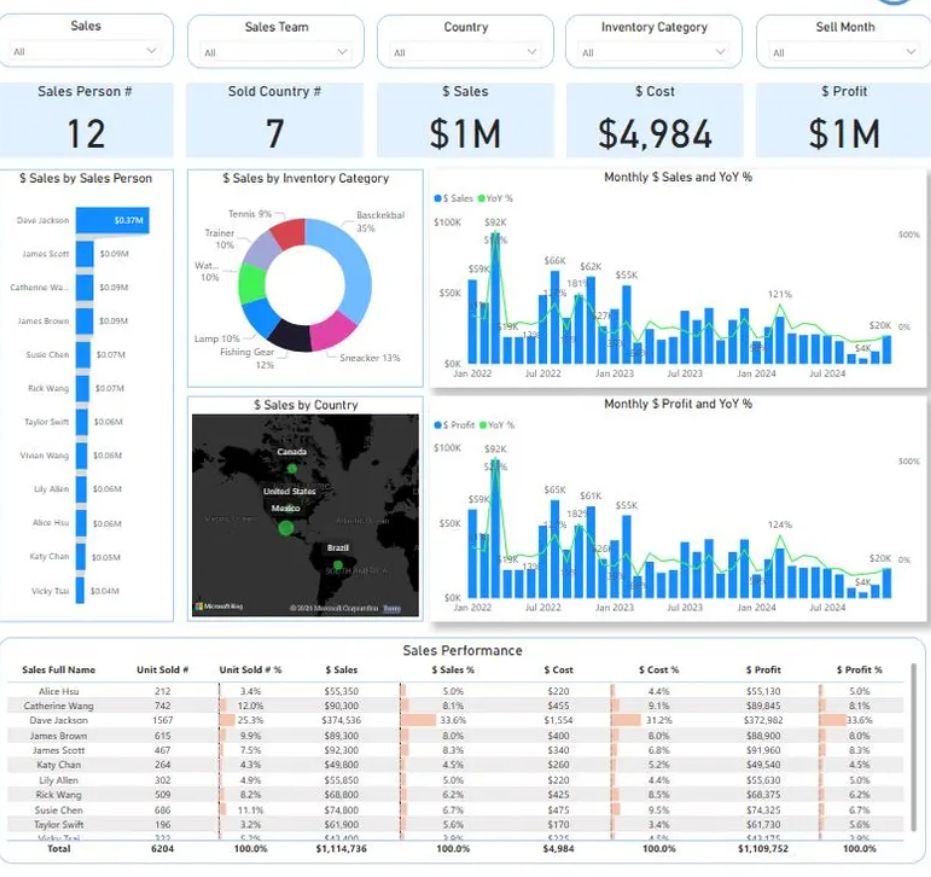Viewport: 931px width, 877px height.
Task: Open the Sales Team filter dropdown
Action: coord(342,48)
